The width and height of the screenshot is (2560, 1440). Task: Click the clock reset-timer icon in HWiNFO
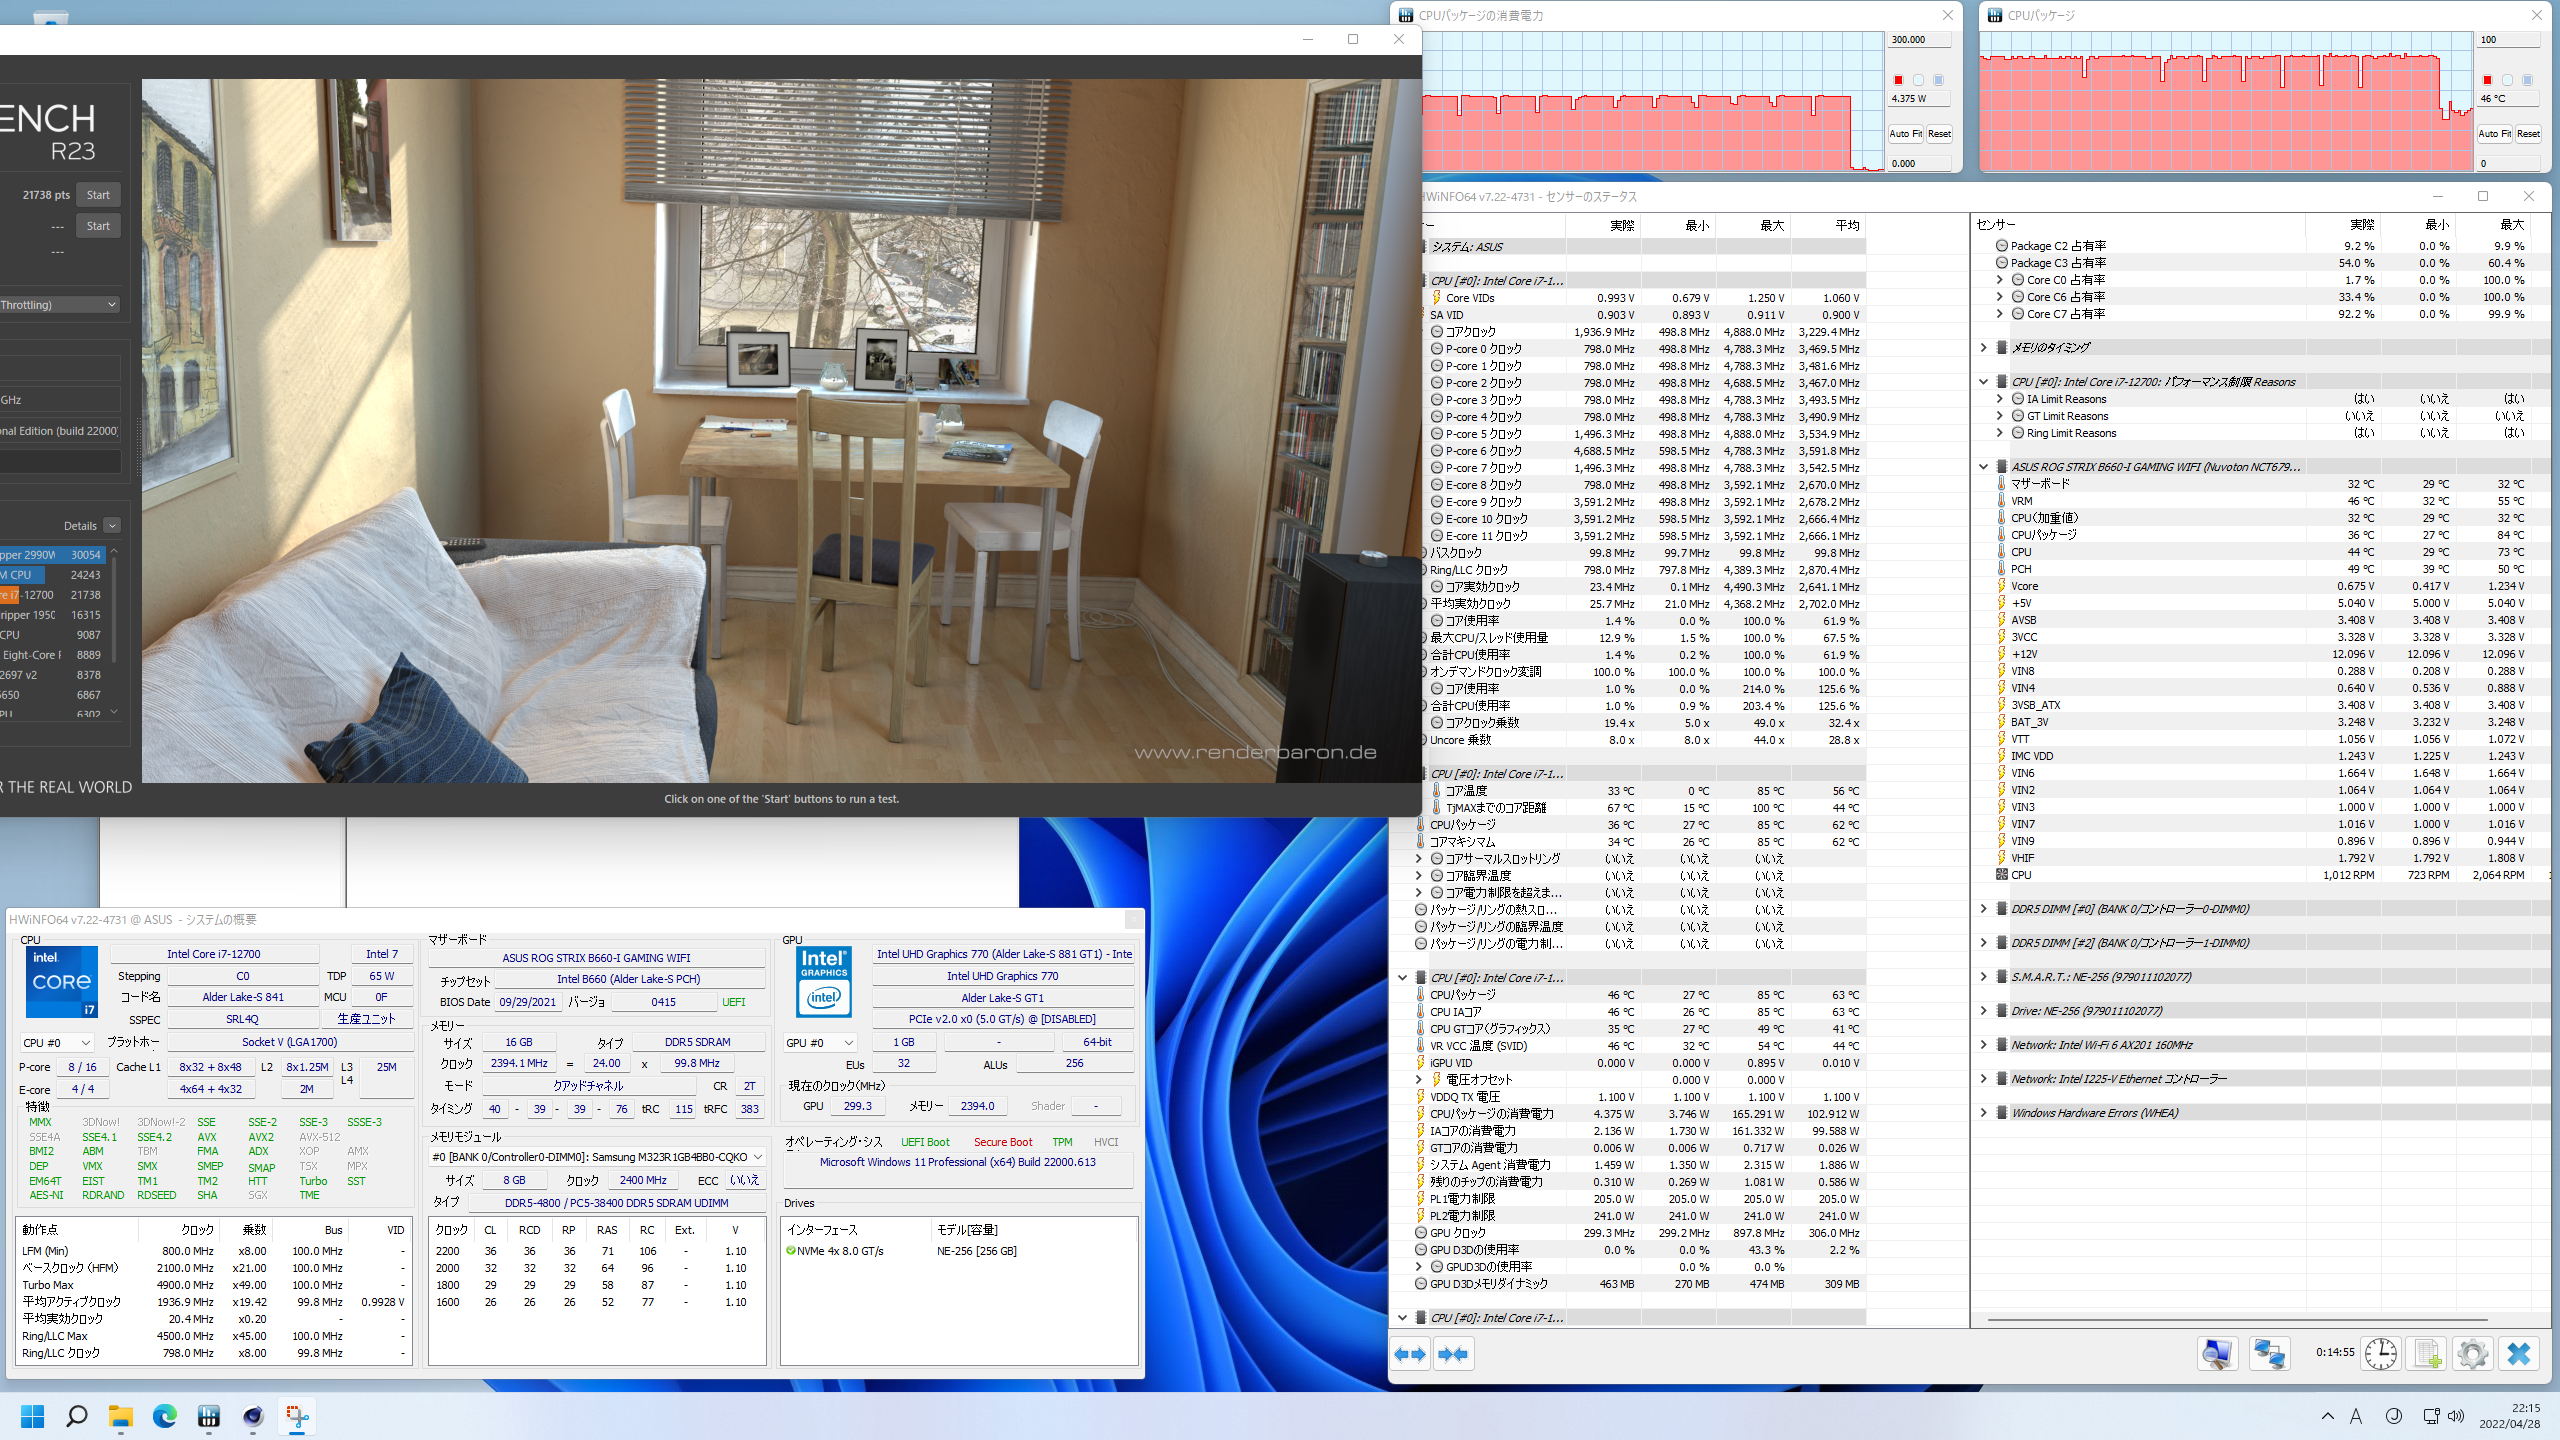tap(2381, 1354)
